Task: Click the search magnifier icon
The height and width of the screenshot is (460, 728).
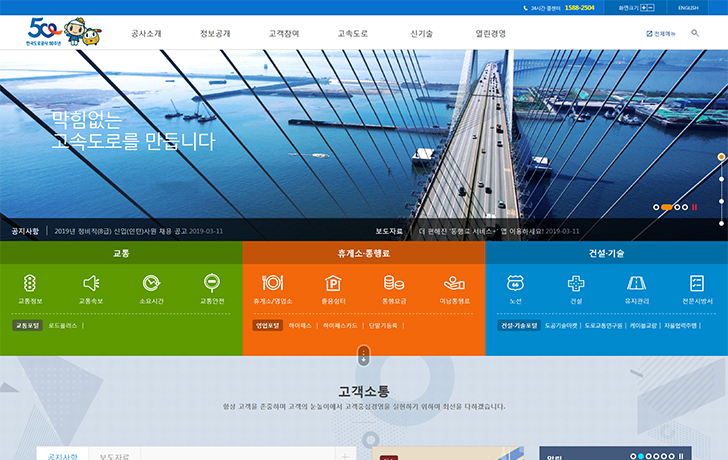Action: (x=695, y=33)
